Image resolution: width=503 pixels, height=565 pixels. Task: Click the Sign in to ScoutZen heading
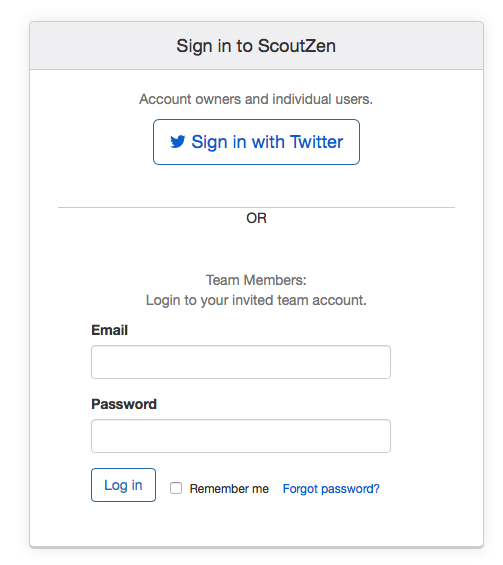click(256, 46)
